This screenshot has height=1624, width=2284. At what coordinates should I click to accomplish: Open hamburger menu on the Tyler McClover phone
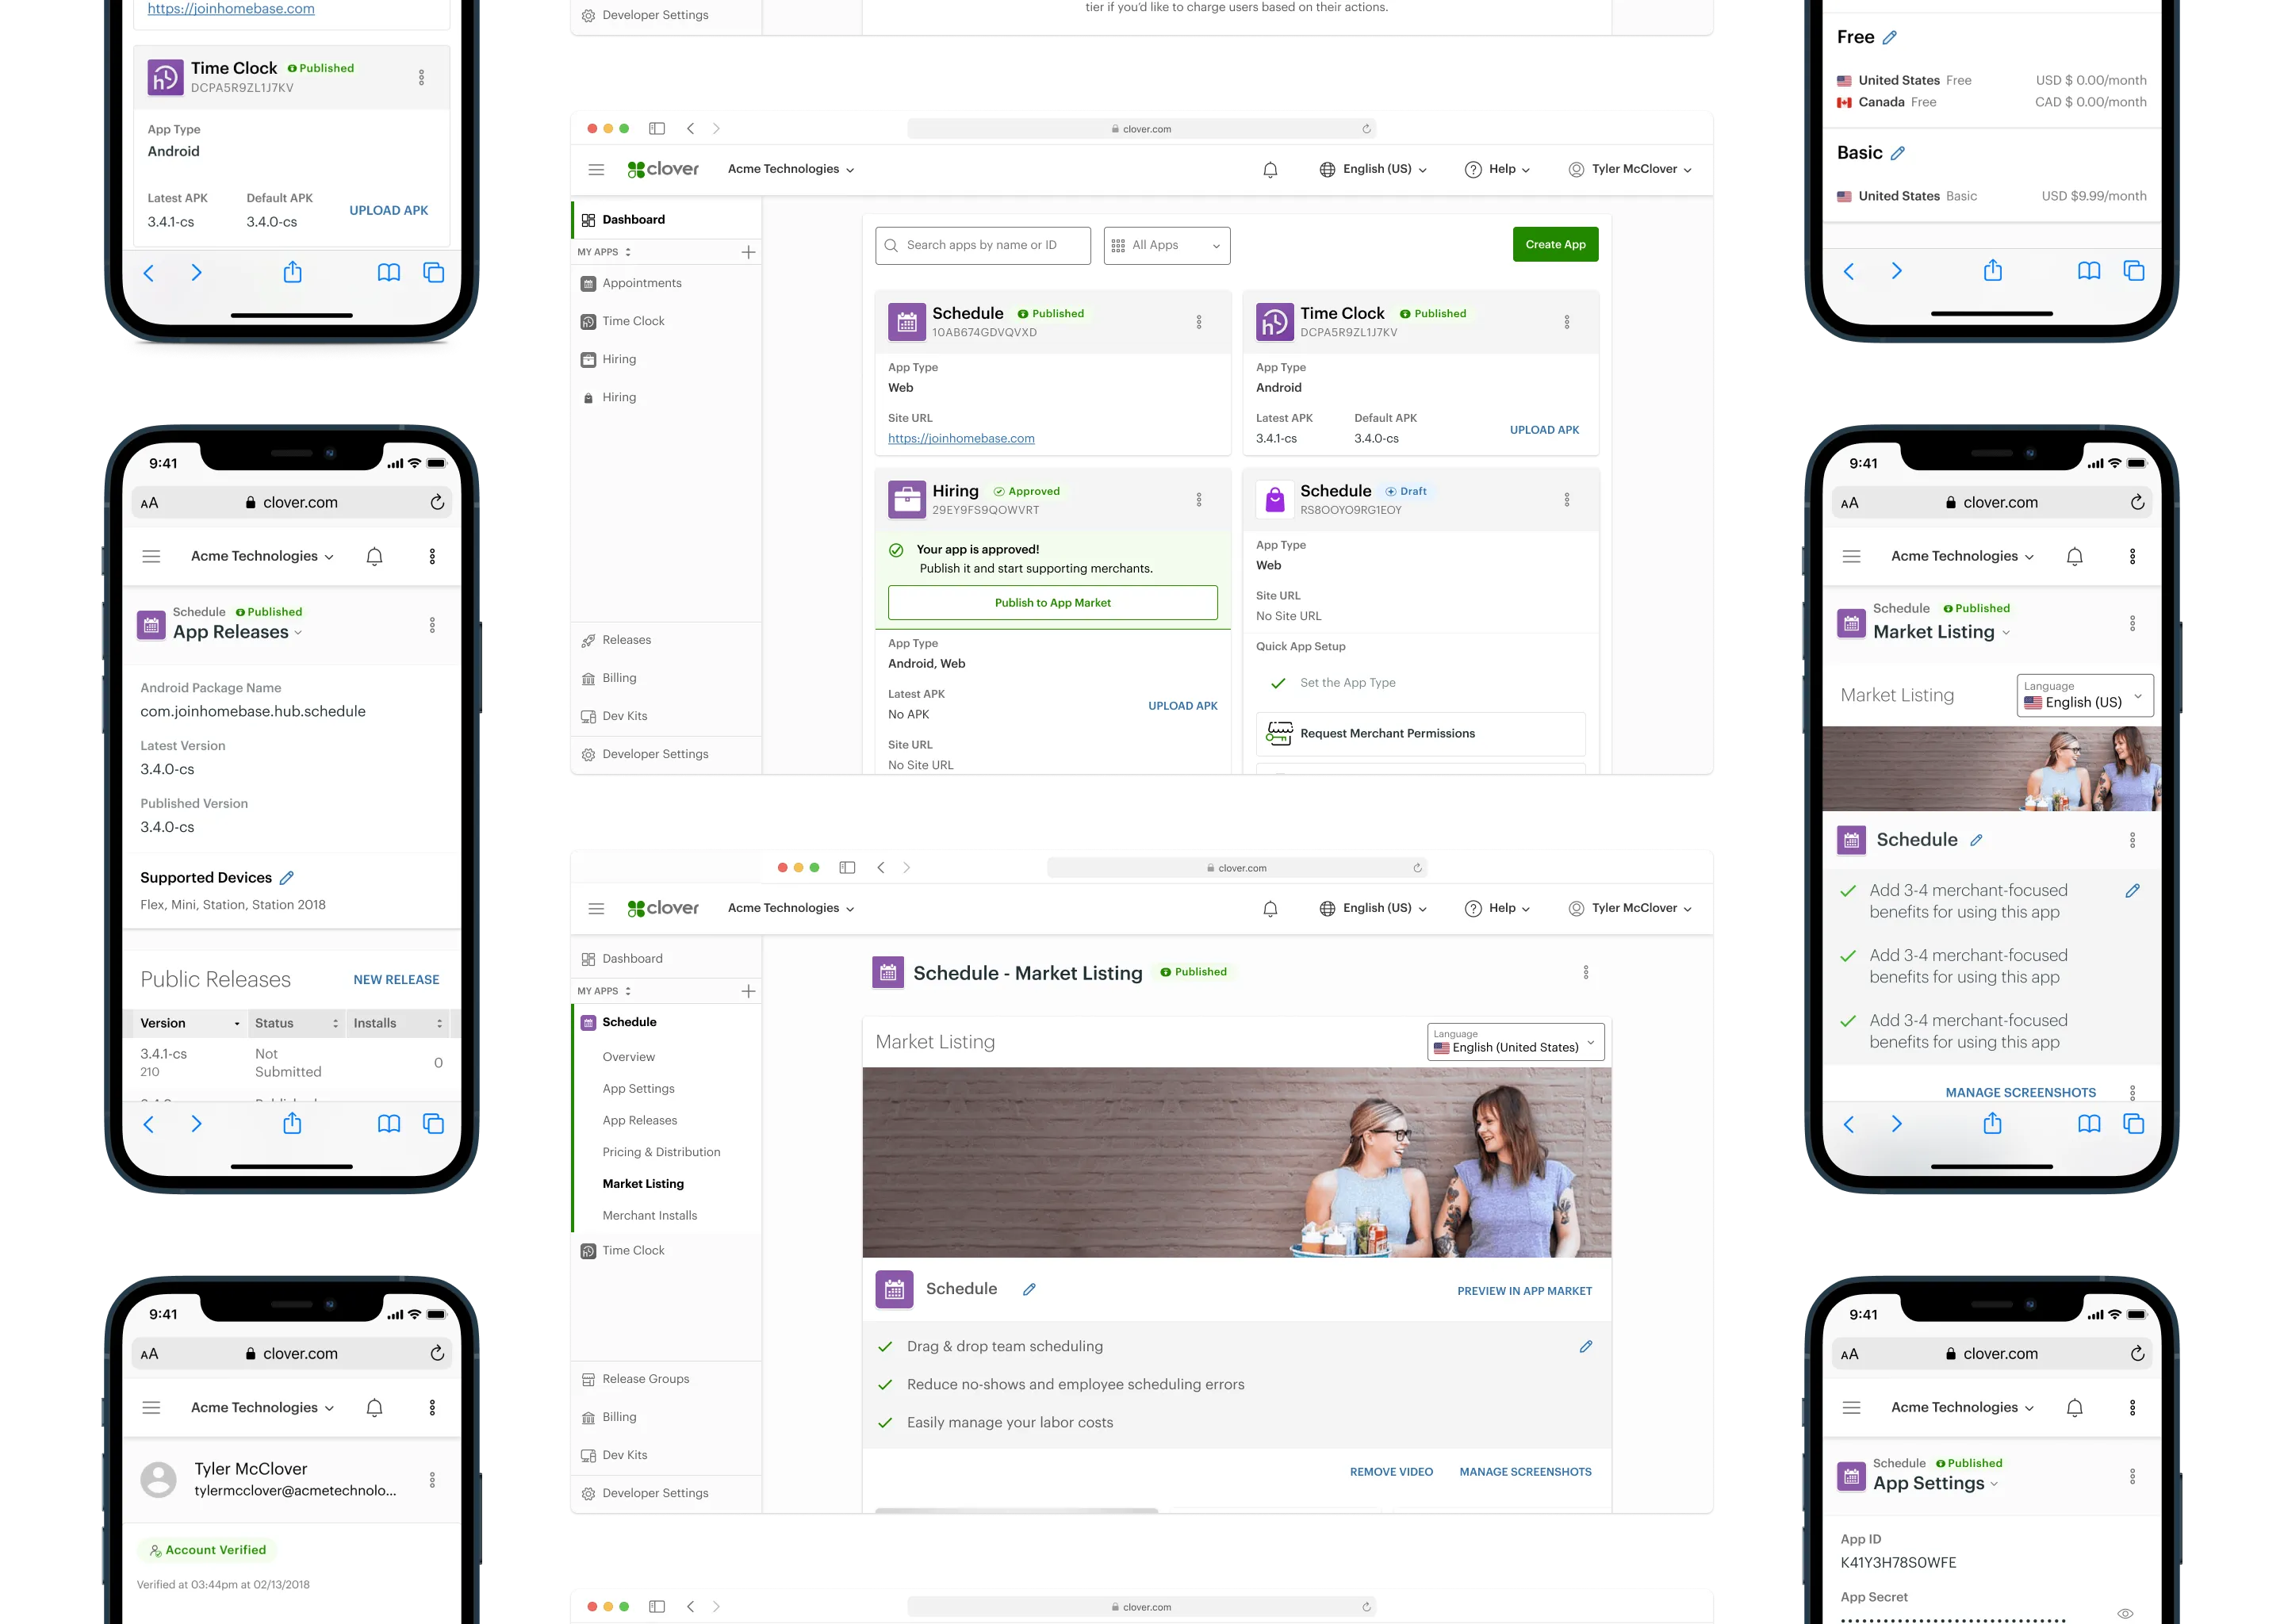pyautogui.click(x=151, y=1407)
